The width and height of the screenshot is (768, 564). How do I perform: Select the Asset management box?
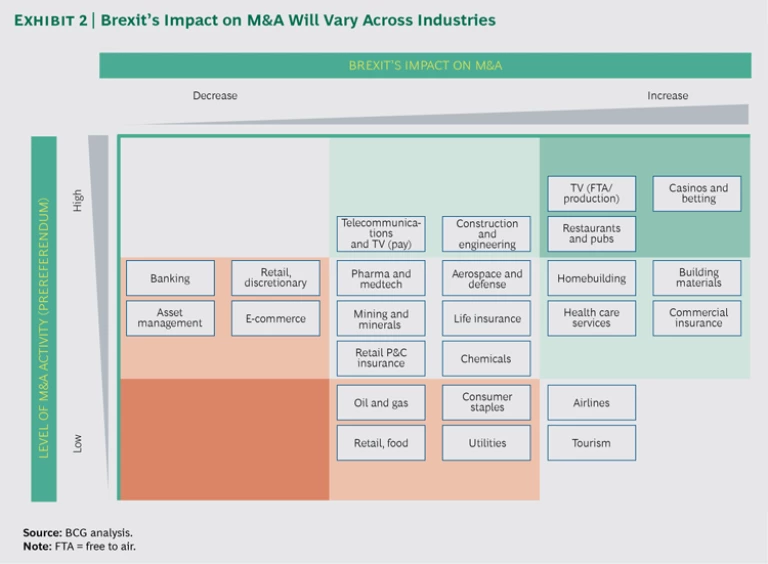coord(170,318)
